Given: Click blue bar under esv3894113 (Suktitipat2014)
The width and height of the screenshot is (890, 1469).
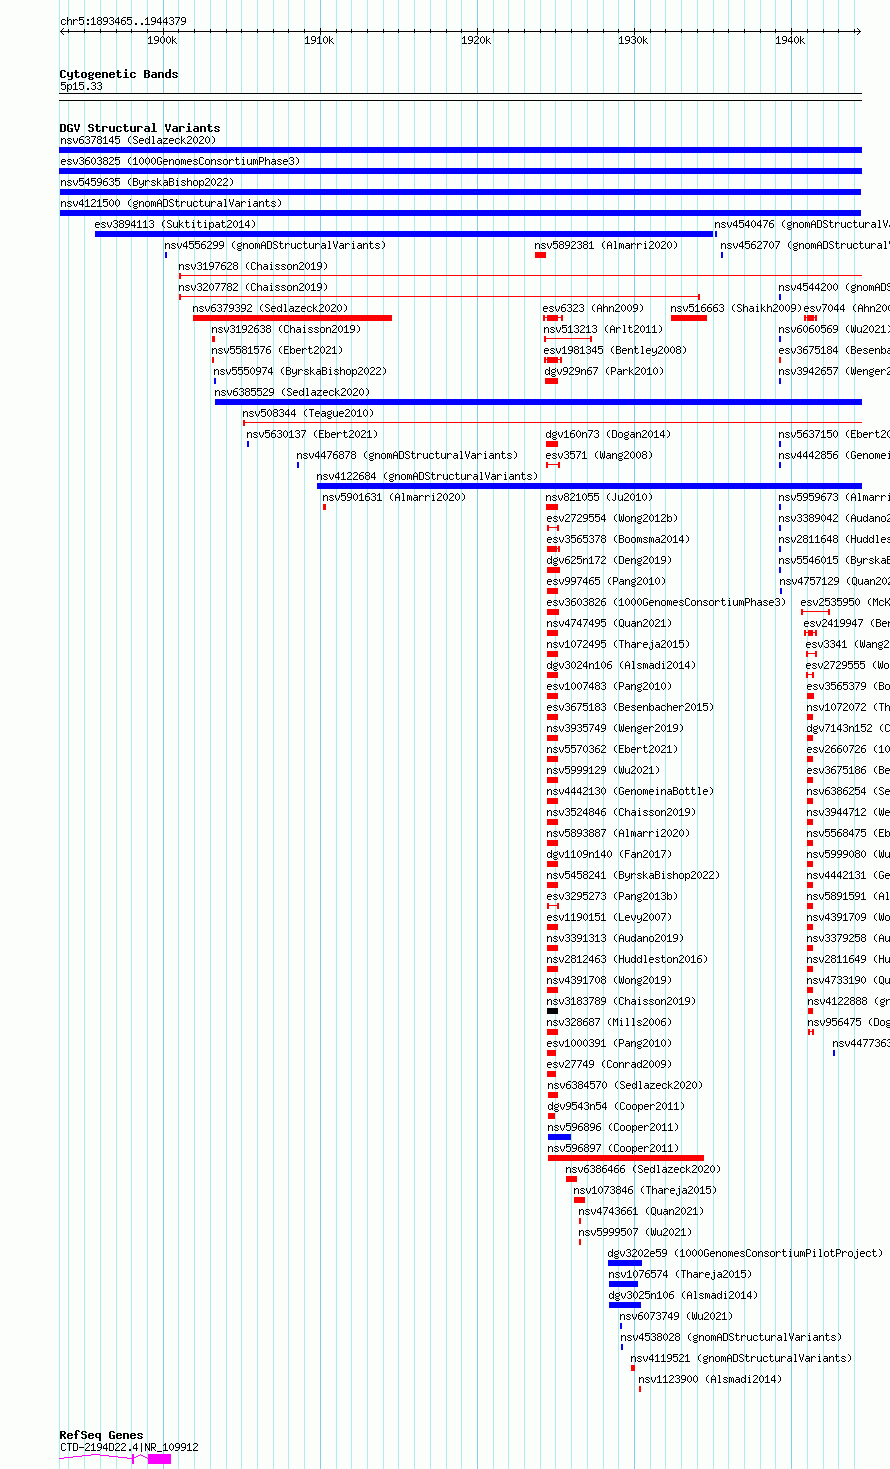Looking at the screenshot, I should click(404, 234).
